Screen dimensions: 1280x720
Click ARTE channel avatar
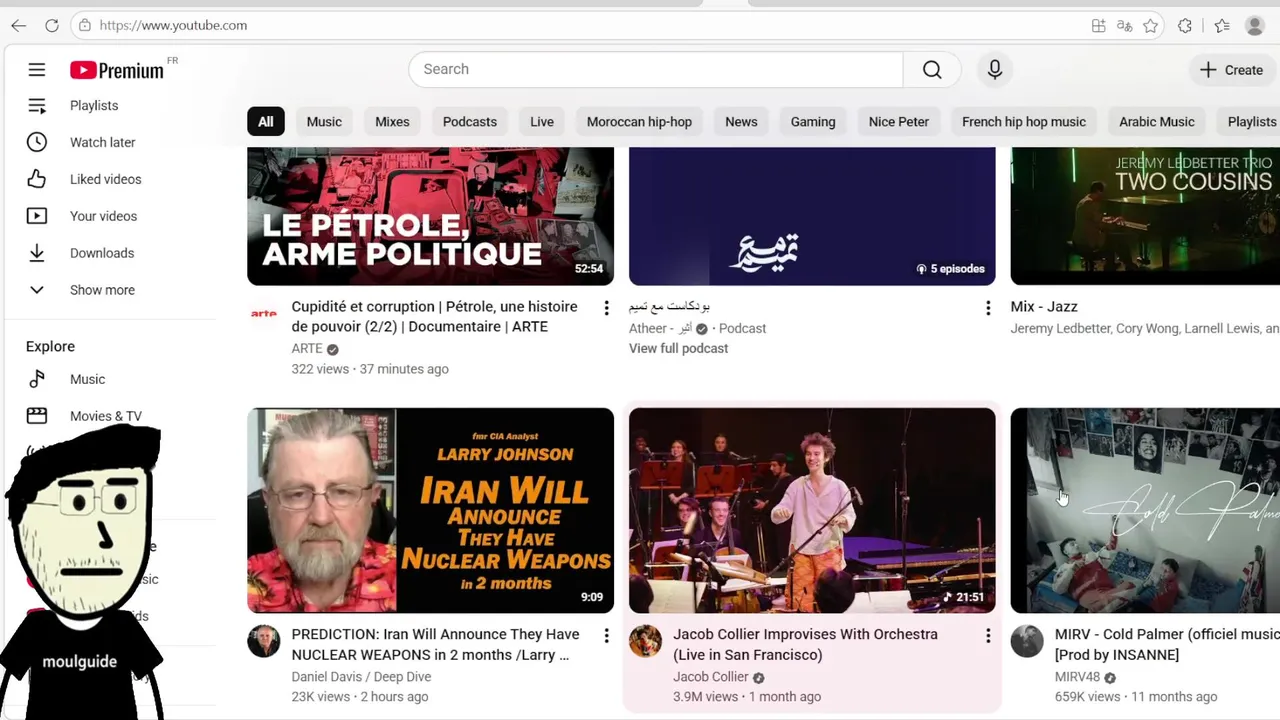[x=264, y=314]
